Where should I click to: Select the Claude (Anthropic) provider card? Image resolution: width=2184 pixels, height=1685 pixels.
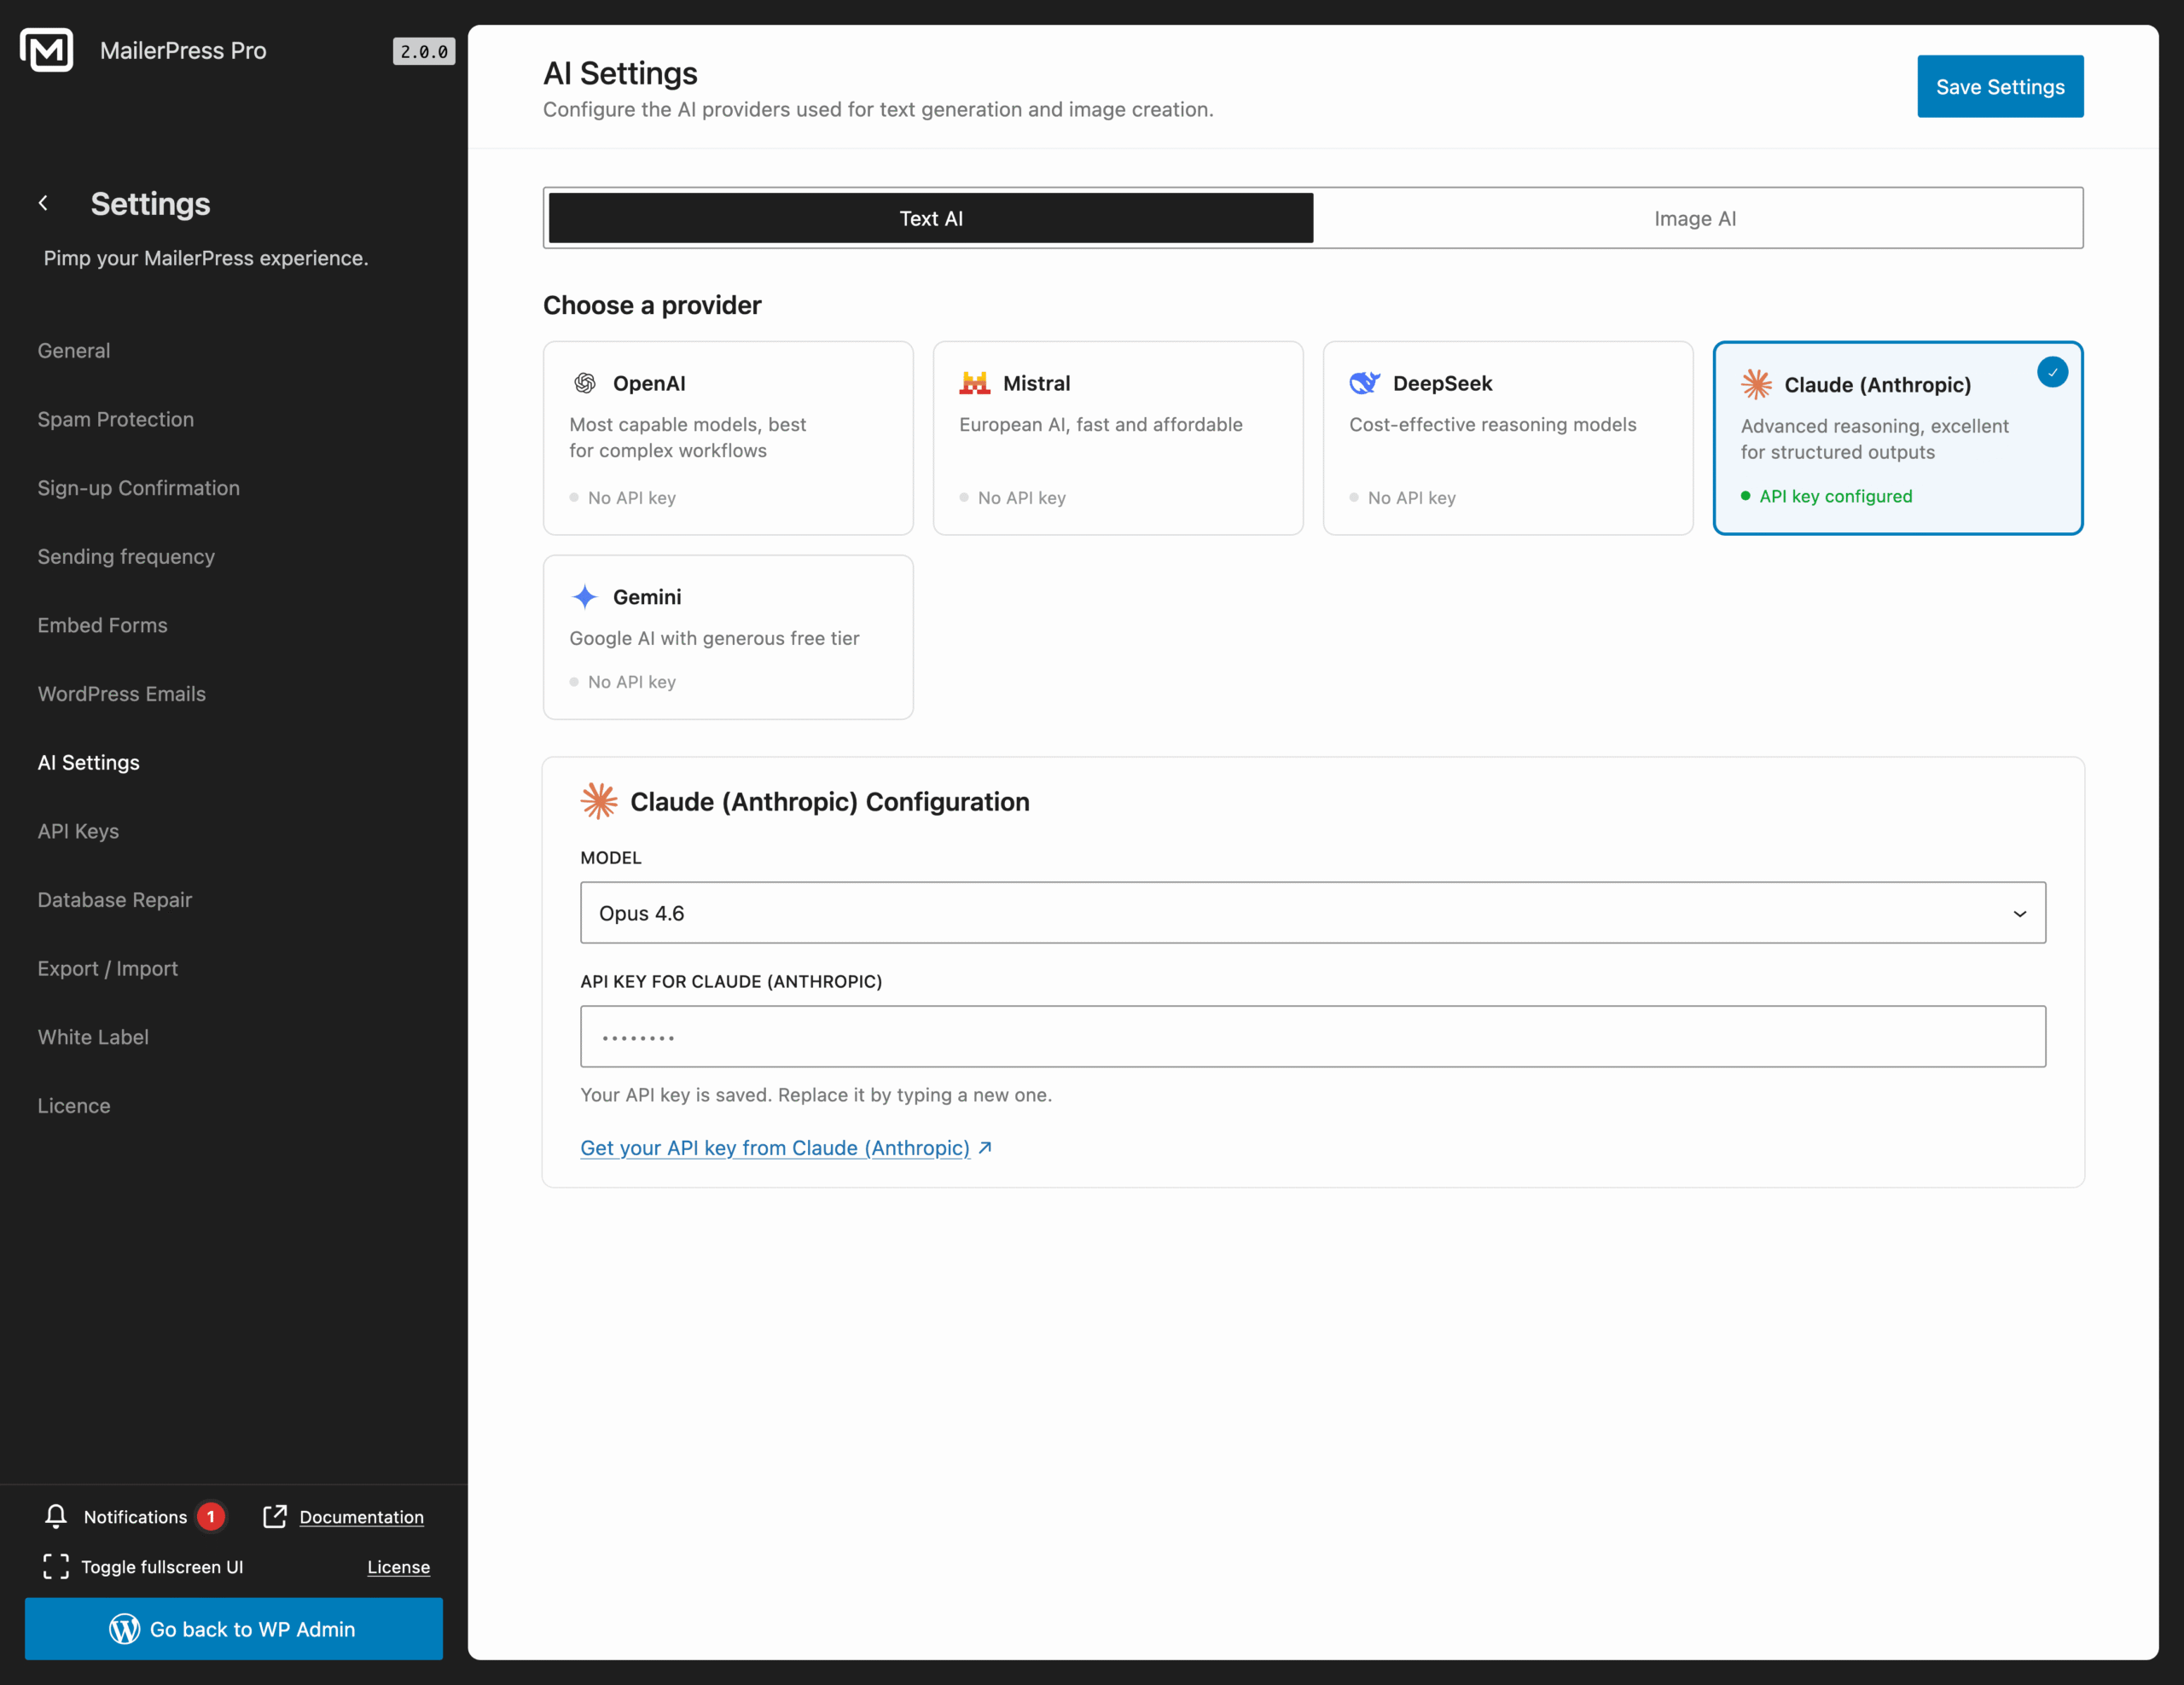1897,438
